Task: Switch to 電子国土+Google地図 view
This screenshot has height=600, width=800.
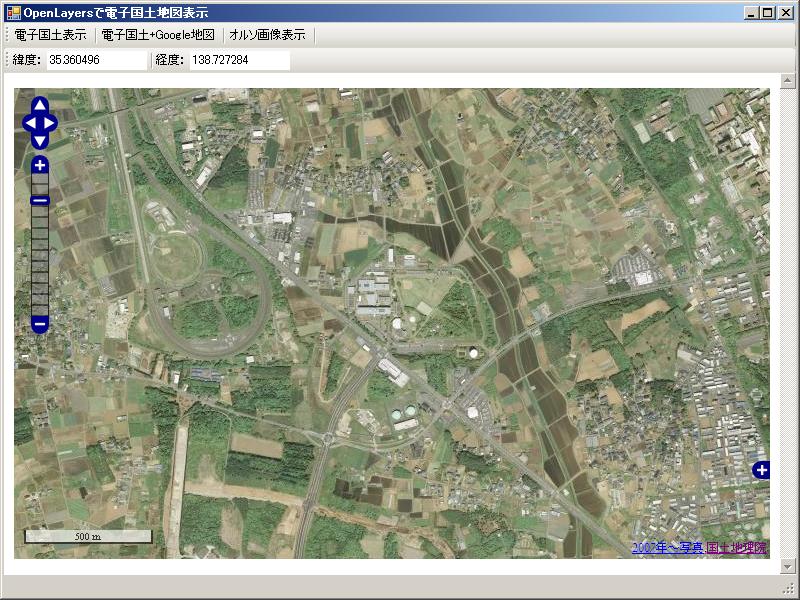Action: (158, 35)
